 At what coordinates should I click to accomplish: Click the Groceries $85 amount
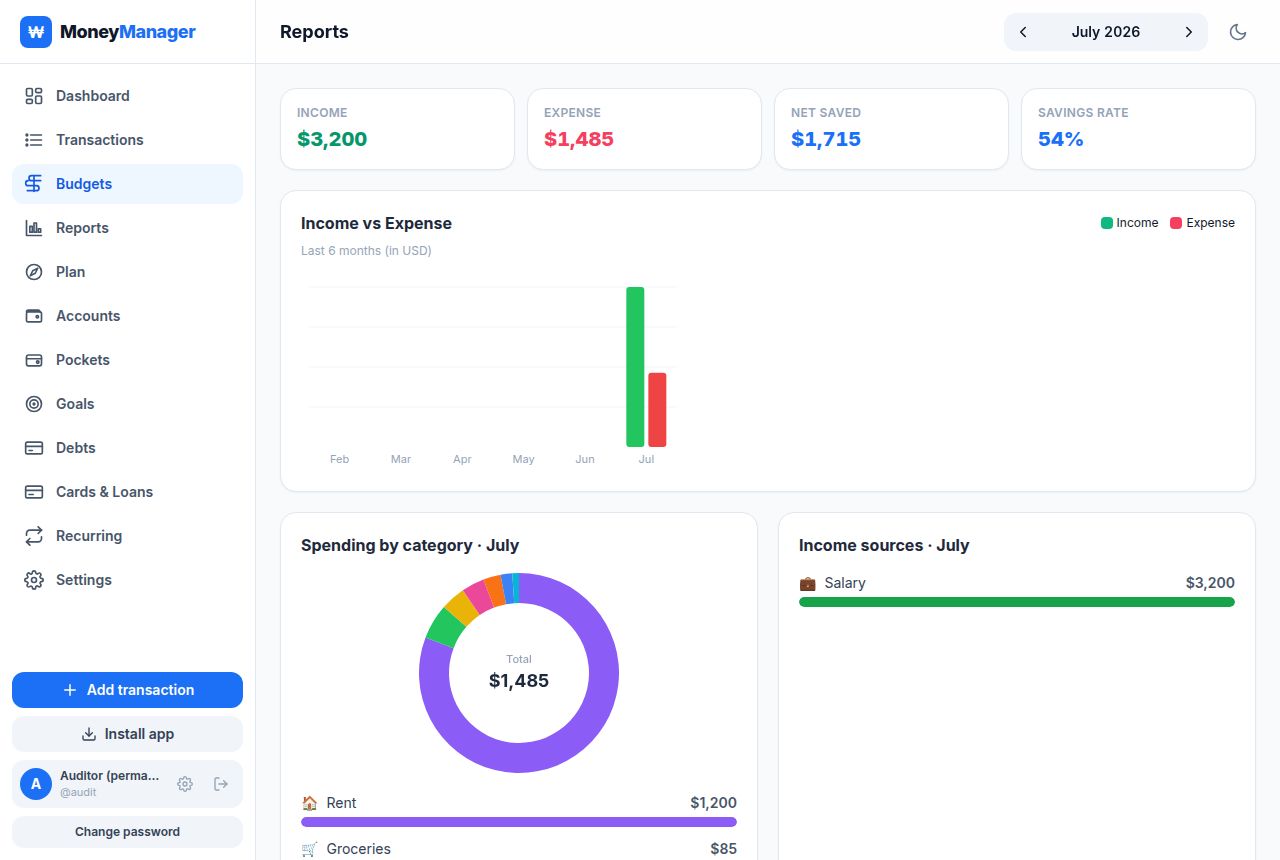click(724, 849)
